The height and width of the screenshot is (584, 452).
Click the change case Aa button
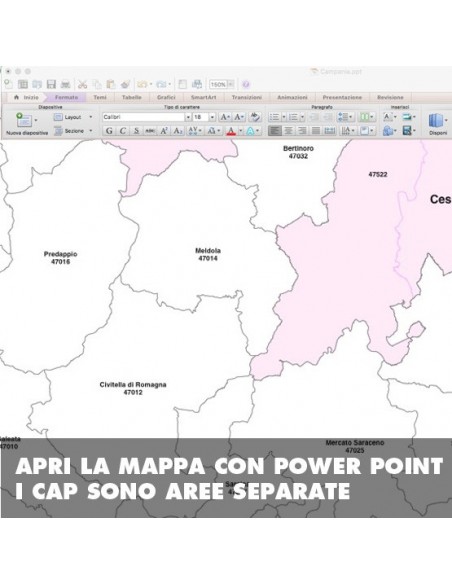[213, 131]
